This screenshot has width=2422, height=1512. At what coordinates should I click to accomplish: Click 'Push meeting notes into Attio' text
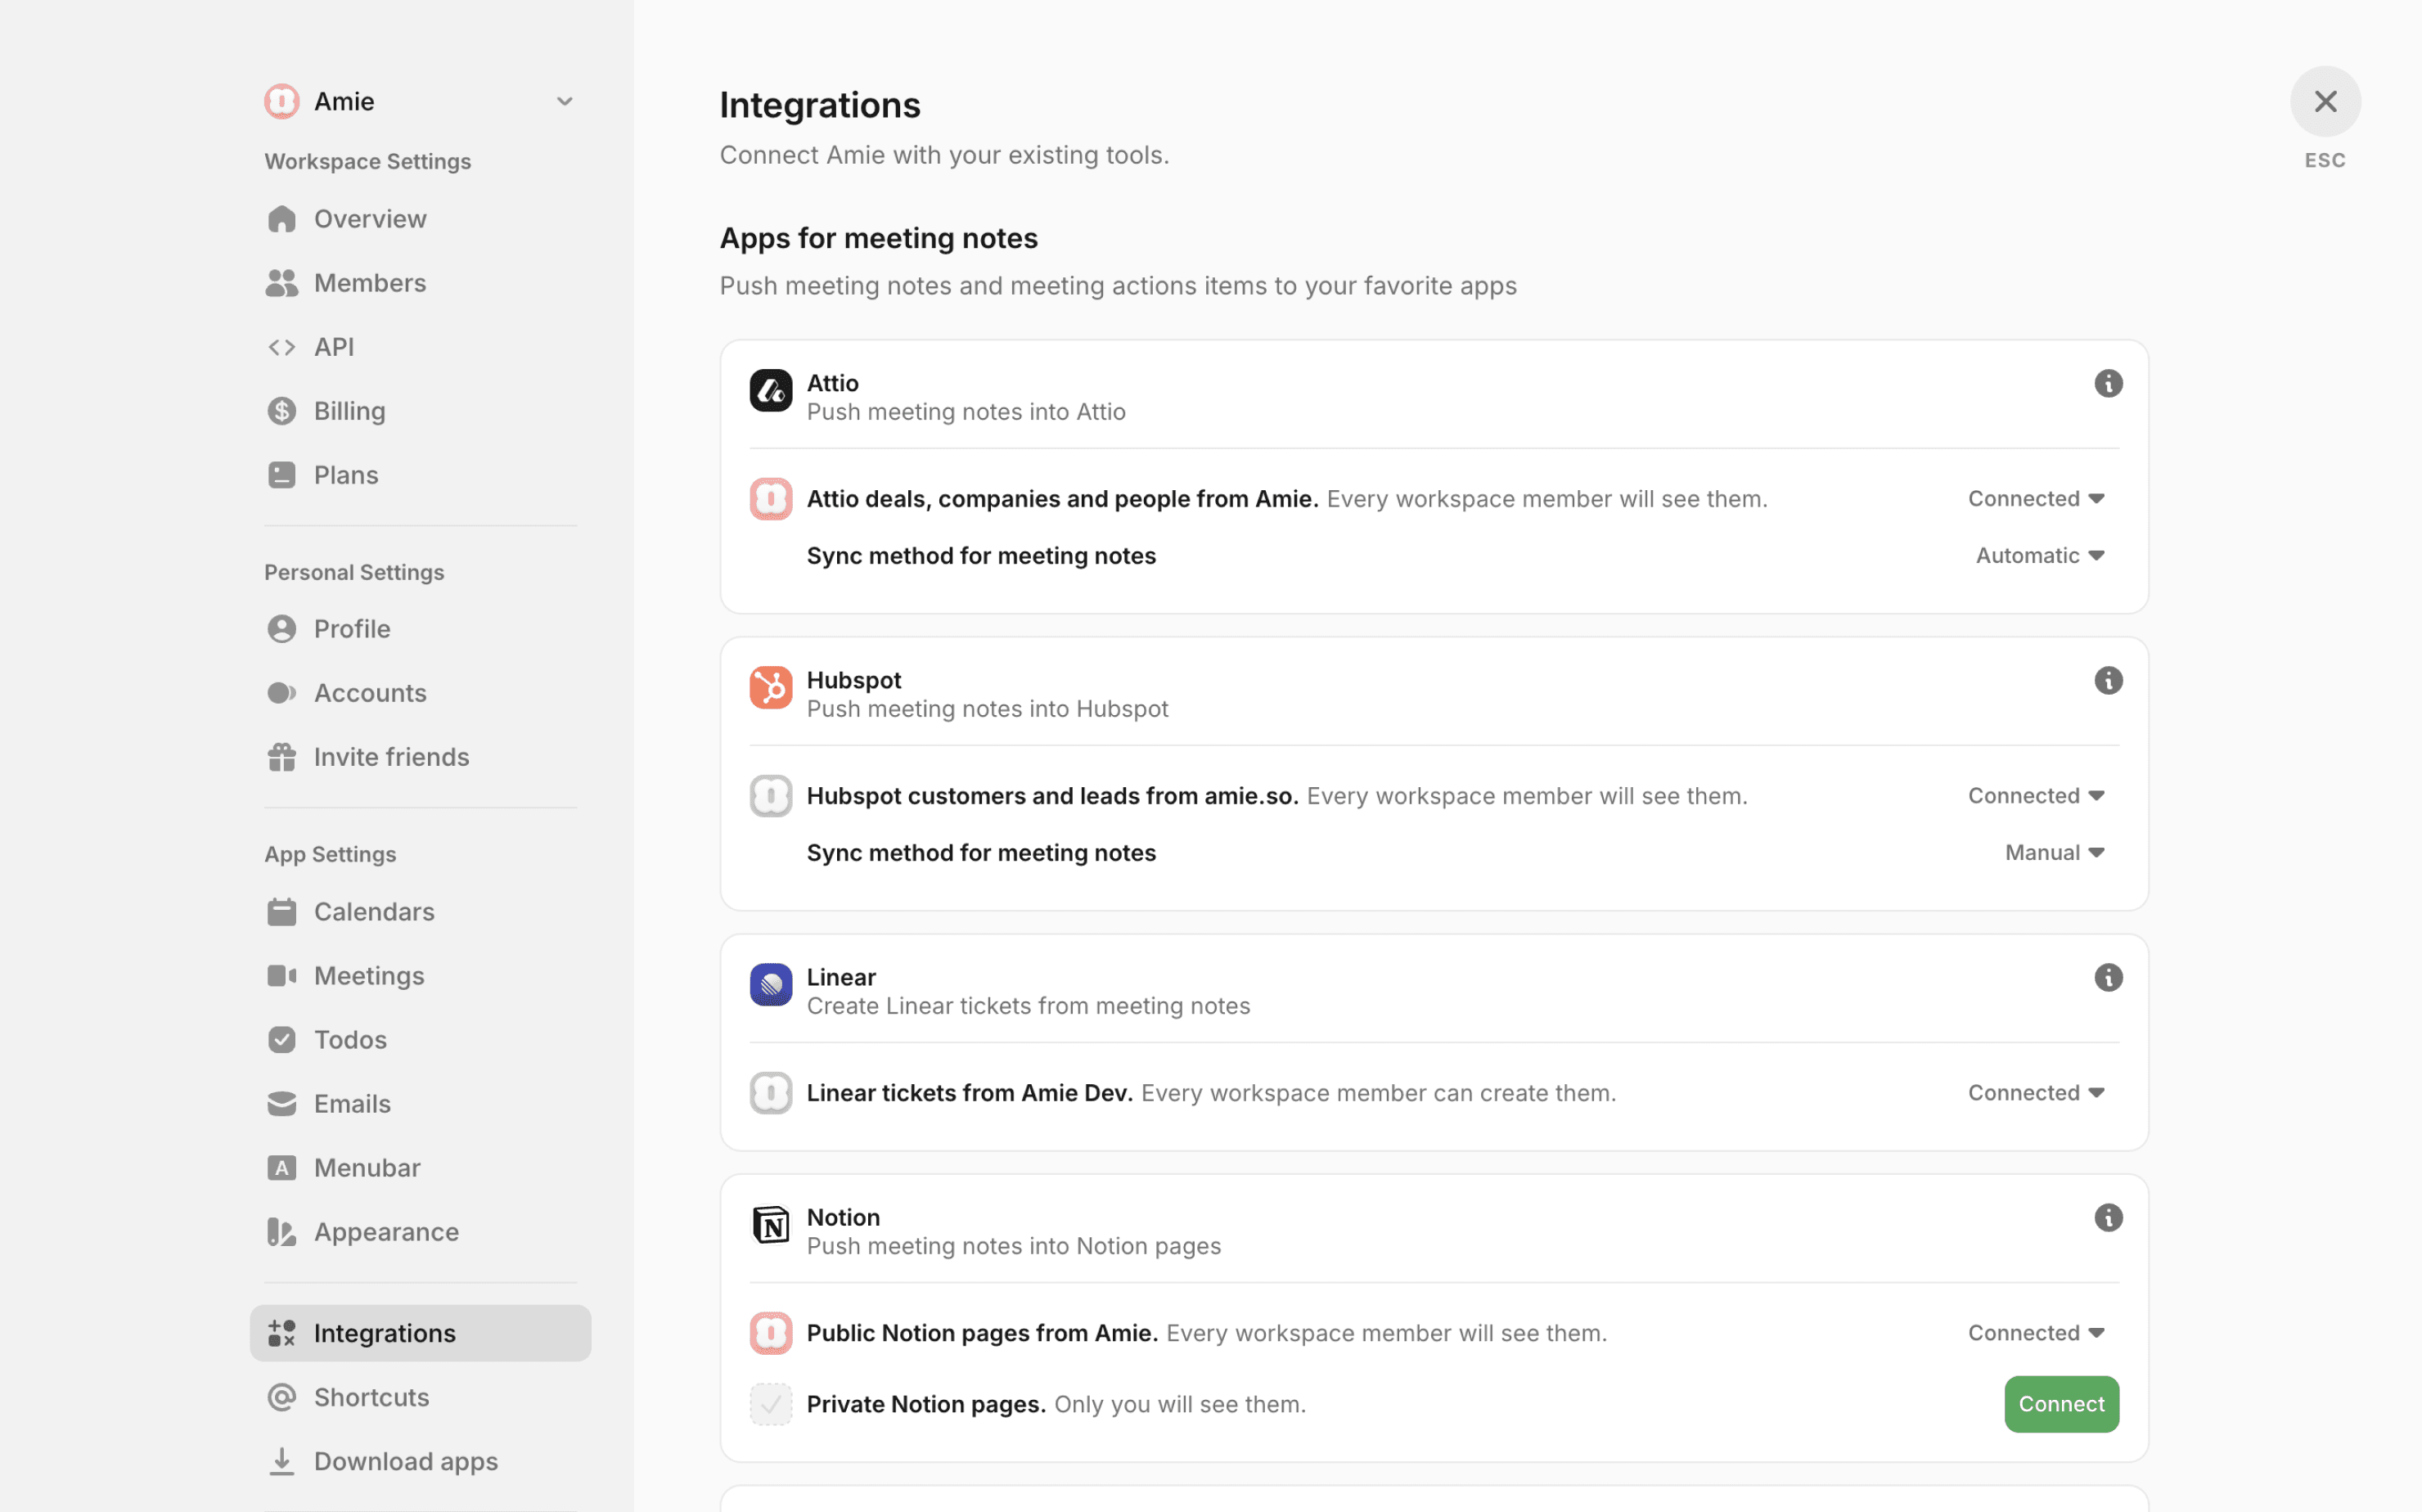(x=965, y=411)
